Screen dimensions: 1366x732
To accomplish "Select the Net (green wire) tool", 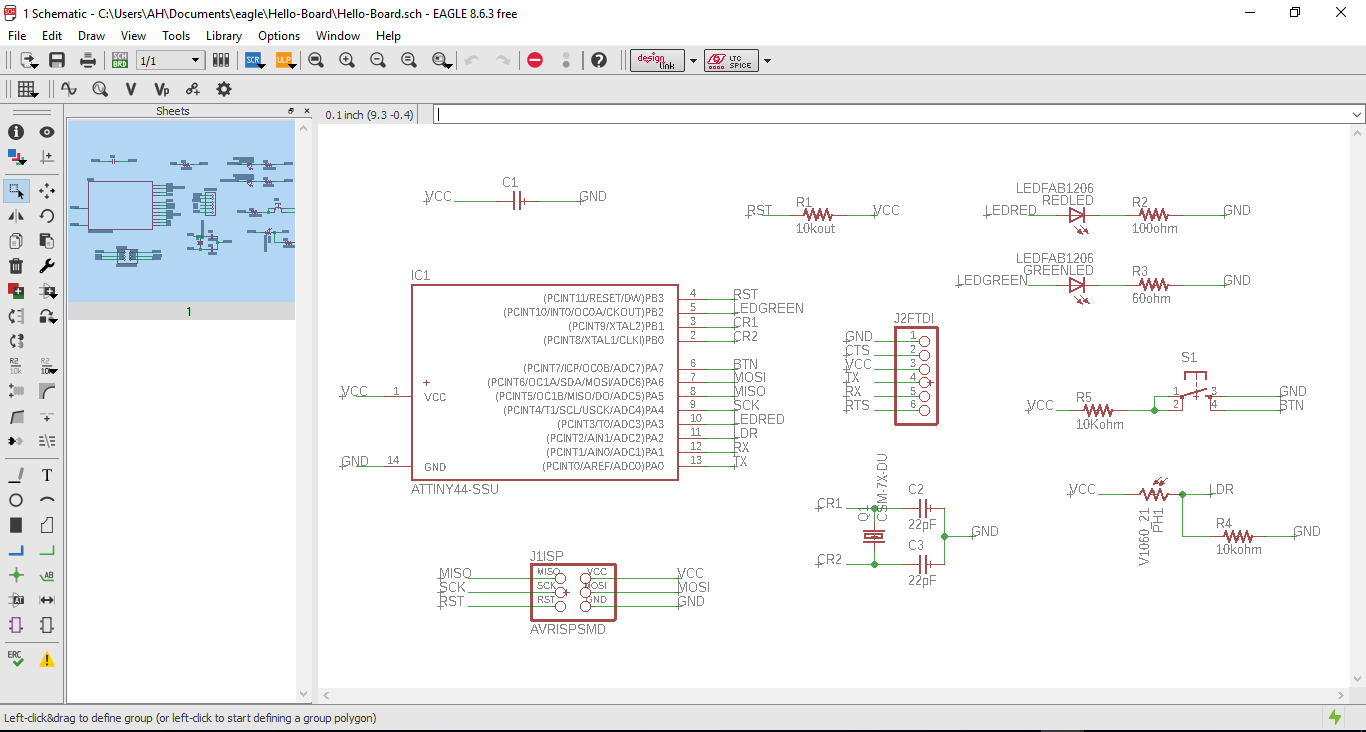I will coord(47,550).
